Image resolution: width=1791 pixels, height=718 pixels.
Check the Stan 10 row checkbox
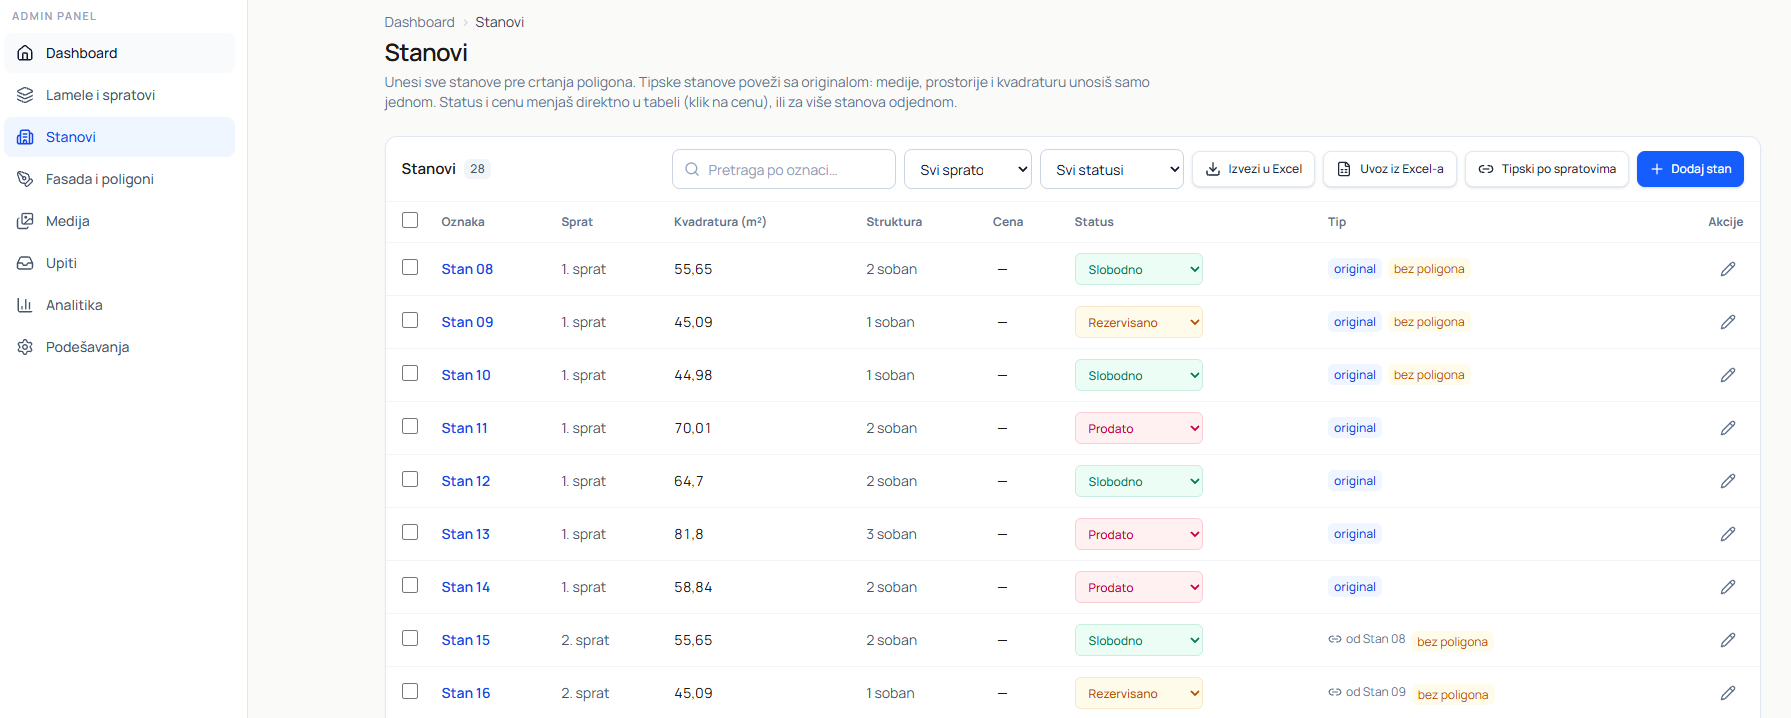410,373
